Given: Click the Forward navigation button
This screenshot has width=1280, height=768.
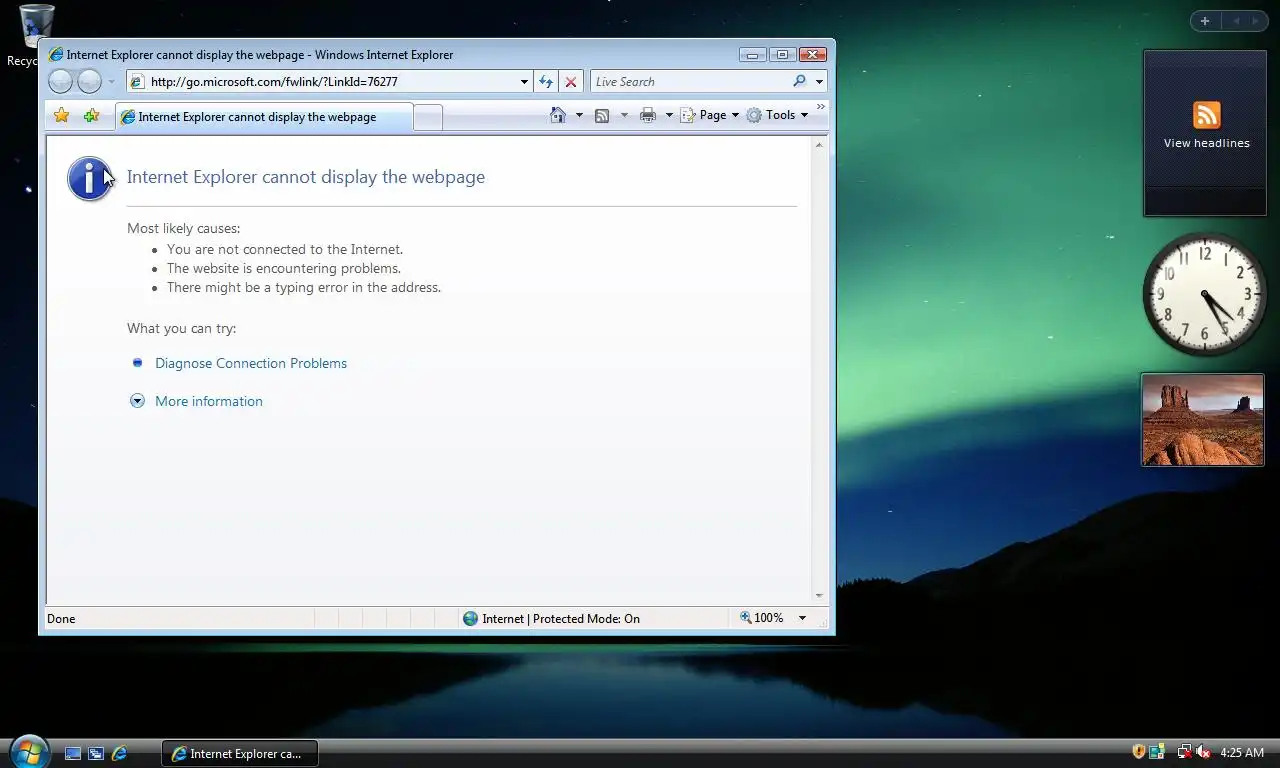Looking at the screenshot, I should [90, 82].
